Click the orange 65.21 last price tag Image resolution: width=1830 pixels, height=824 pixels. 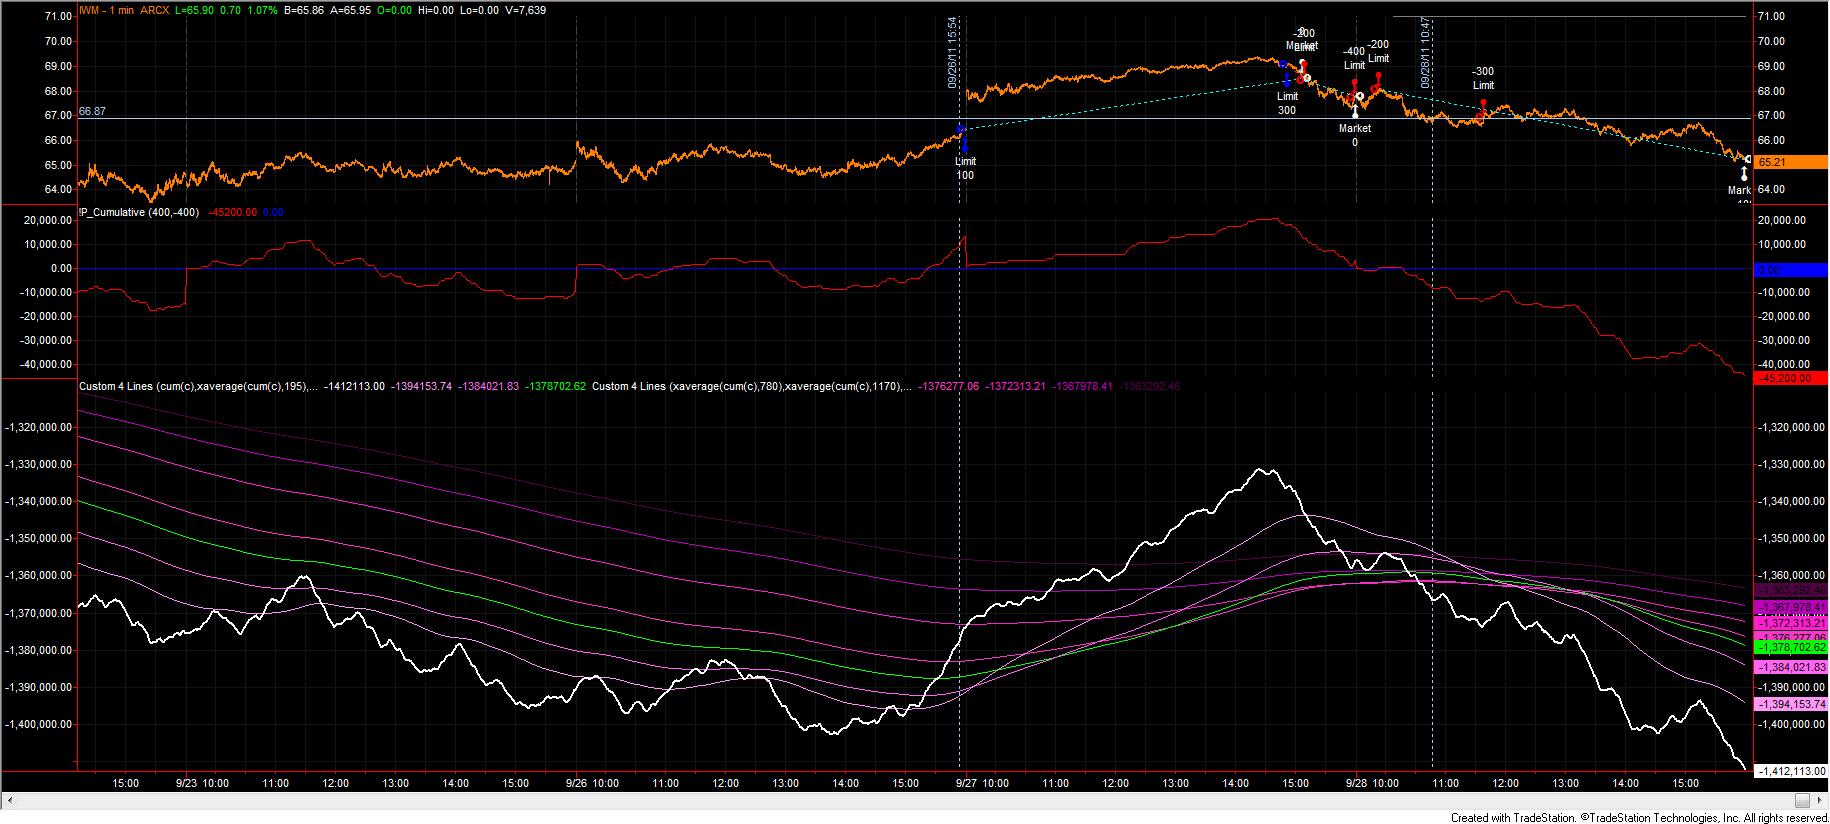point(1791,162)
